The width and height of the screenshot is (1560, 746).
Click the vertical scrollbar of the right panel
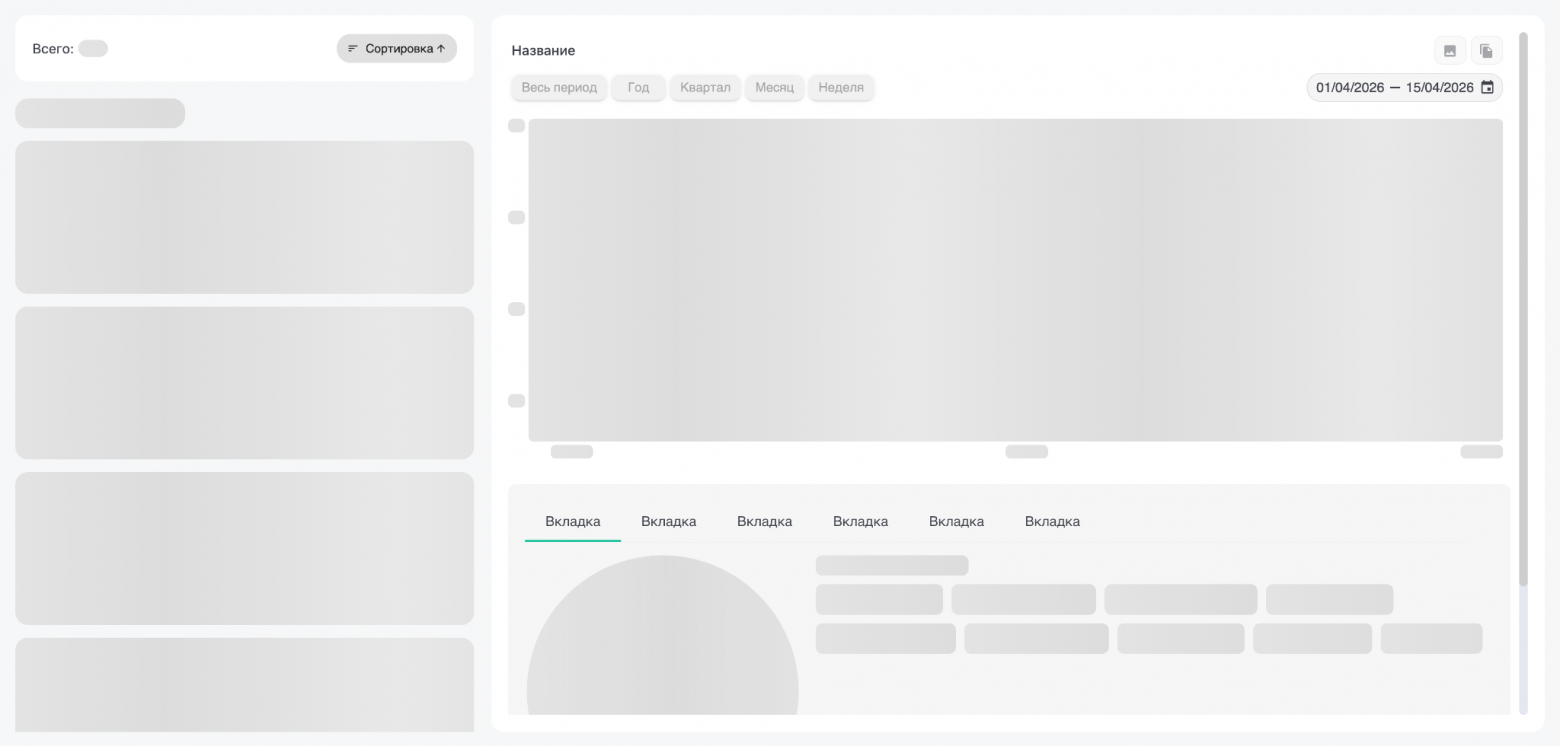click(1524, 308)
